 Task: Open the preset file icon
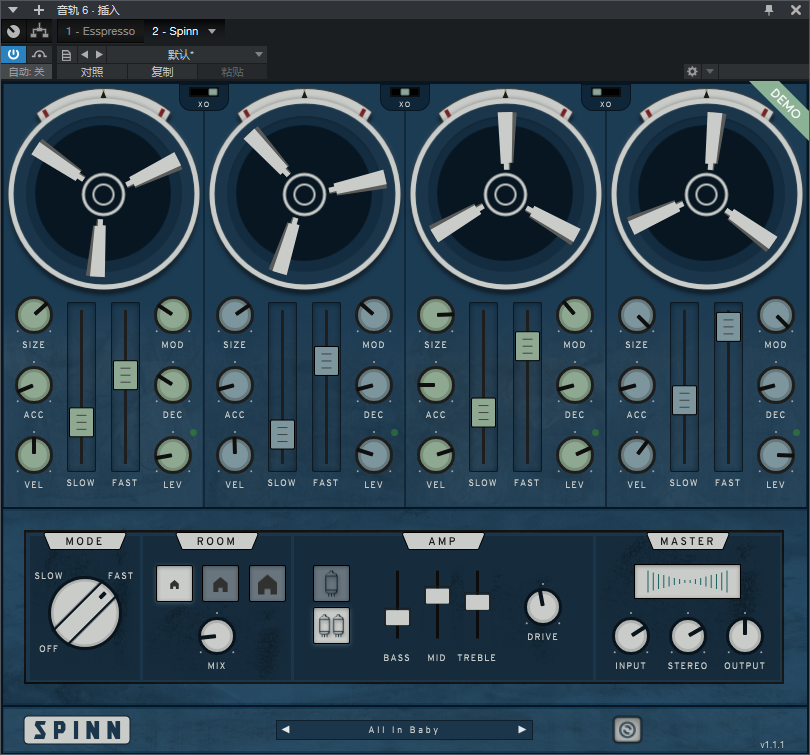click(66, 55)
